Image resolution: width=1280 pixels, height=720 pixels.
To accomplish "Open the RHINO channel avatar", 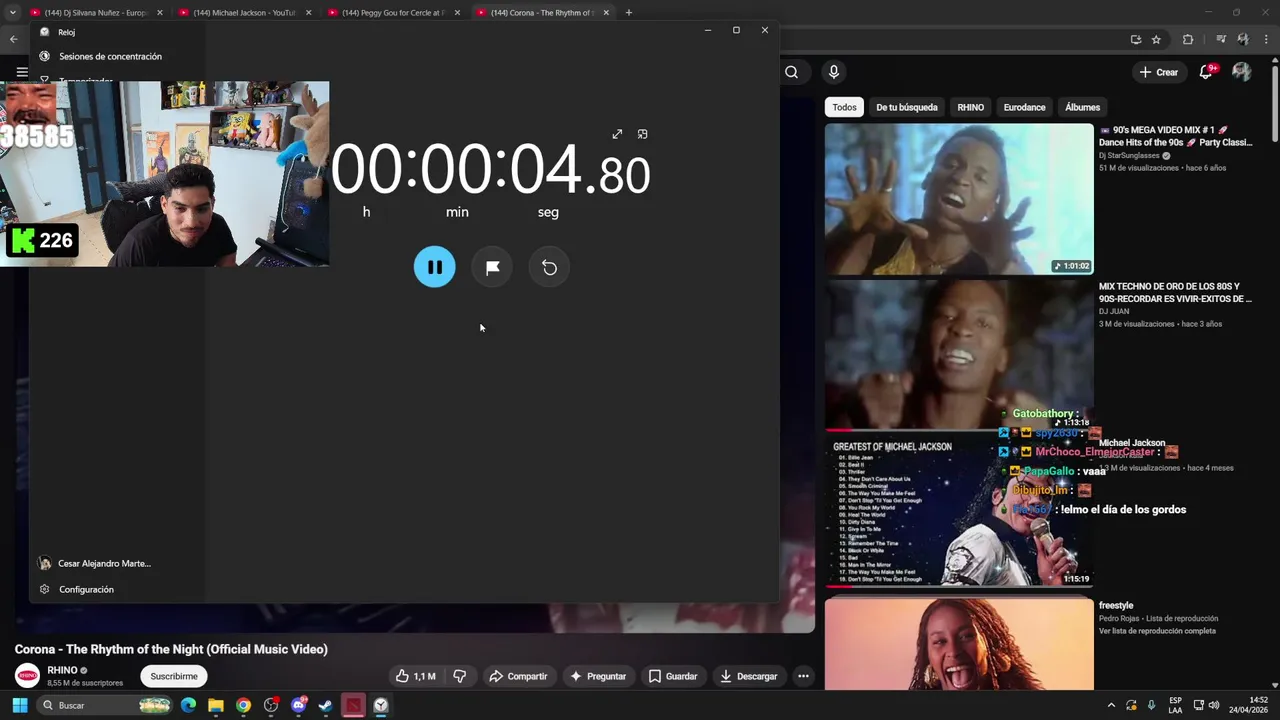I will click(x=27, y=676).
